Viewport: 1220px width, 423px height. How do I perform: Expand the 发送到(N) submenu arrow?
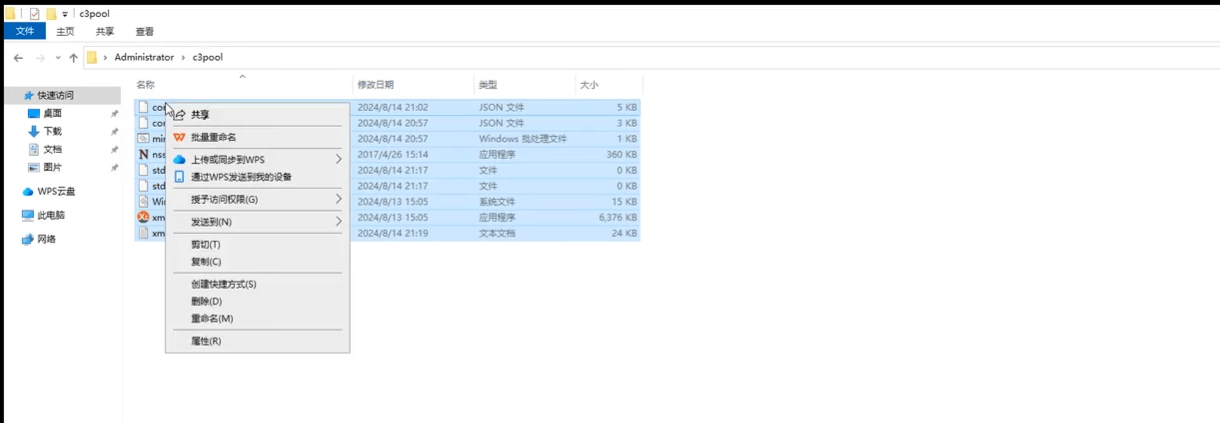(x=339, y=221)
